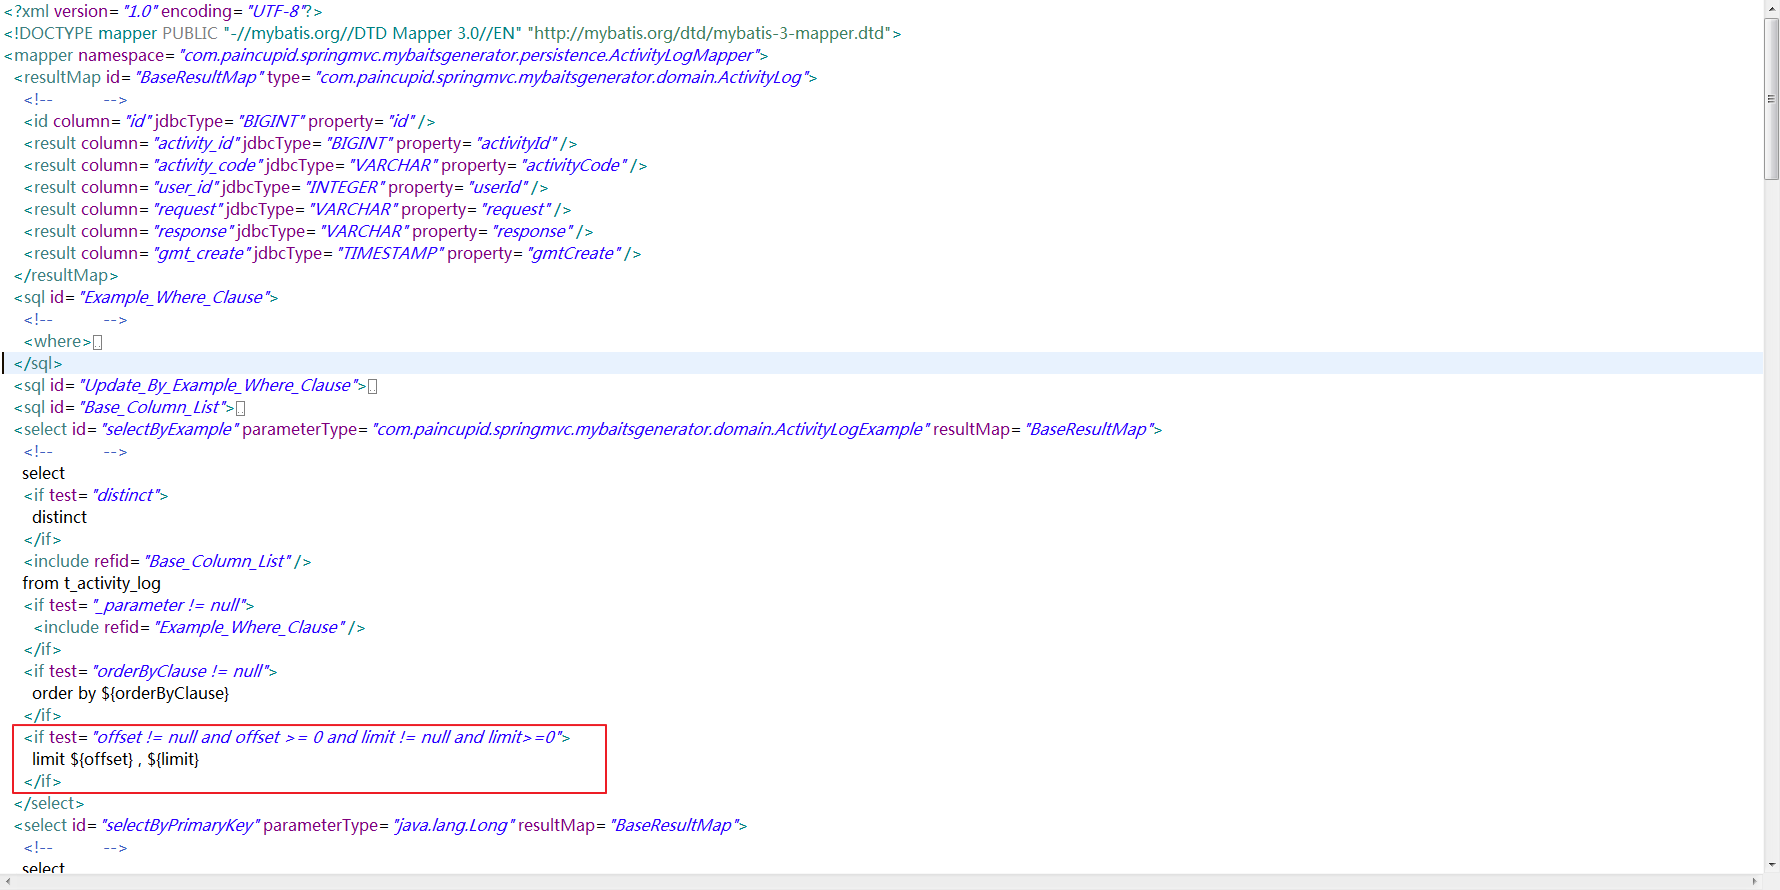
Task: Click the "BaseResultMap" id value in resultMap tag
Action: 200,78
